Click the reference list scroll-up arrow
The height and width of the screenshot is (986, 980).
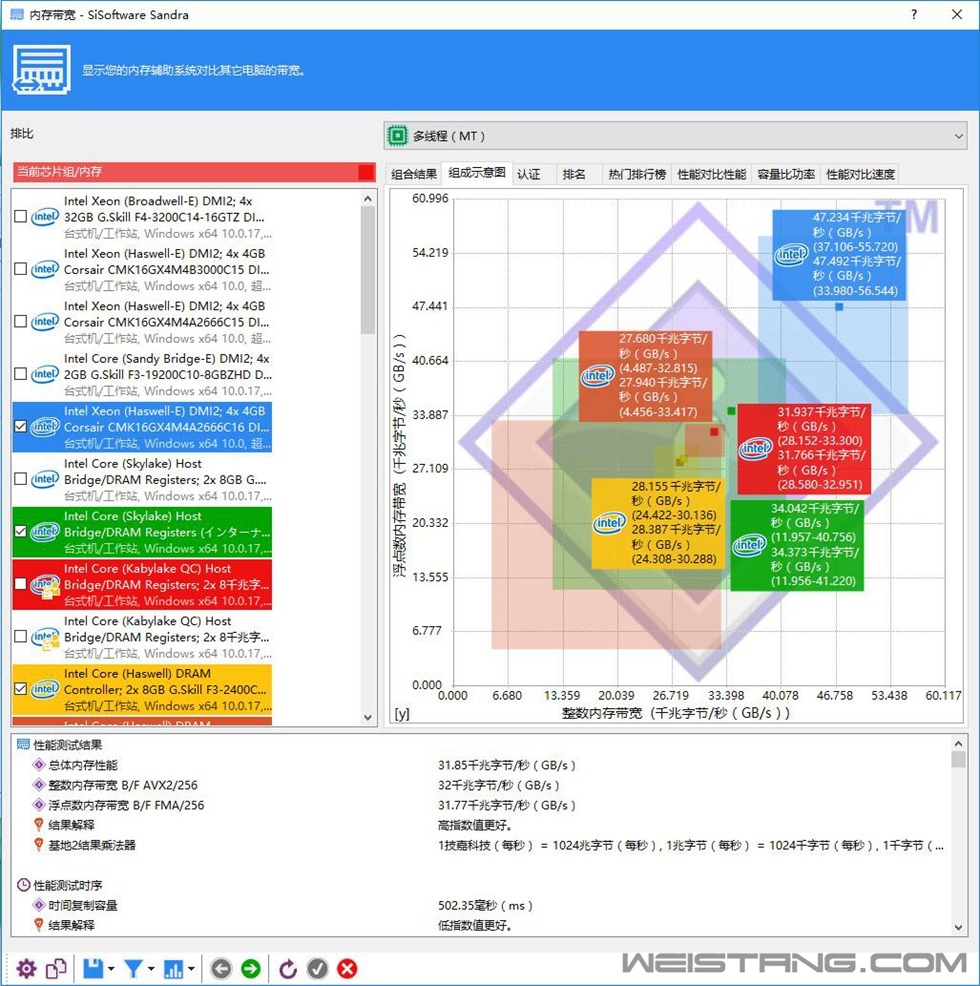[368, 199]
